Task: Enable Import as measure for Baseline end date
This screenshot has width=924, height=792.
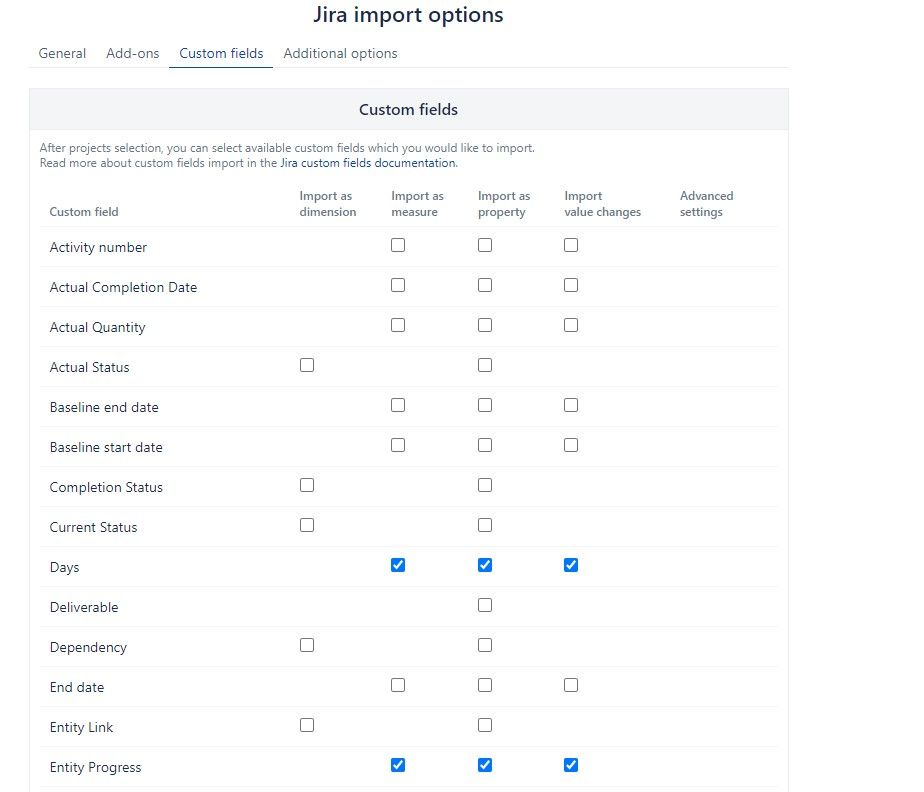Action: 398,405
